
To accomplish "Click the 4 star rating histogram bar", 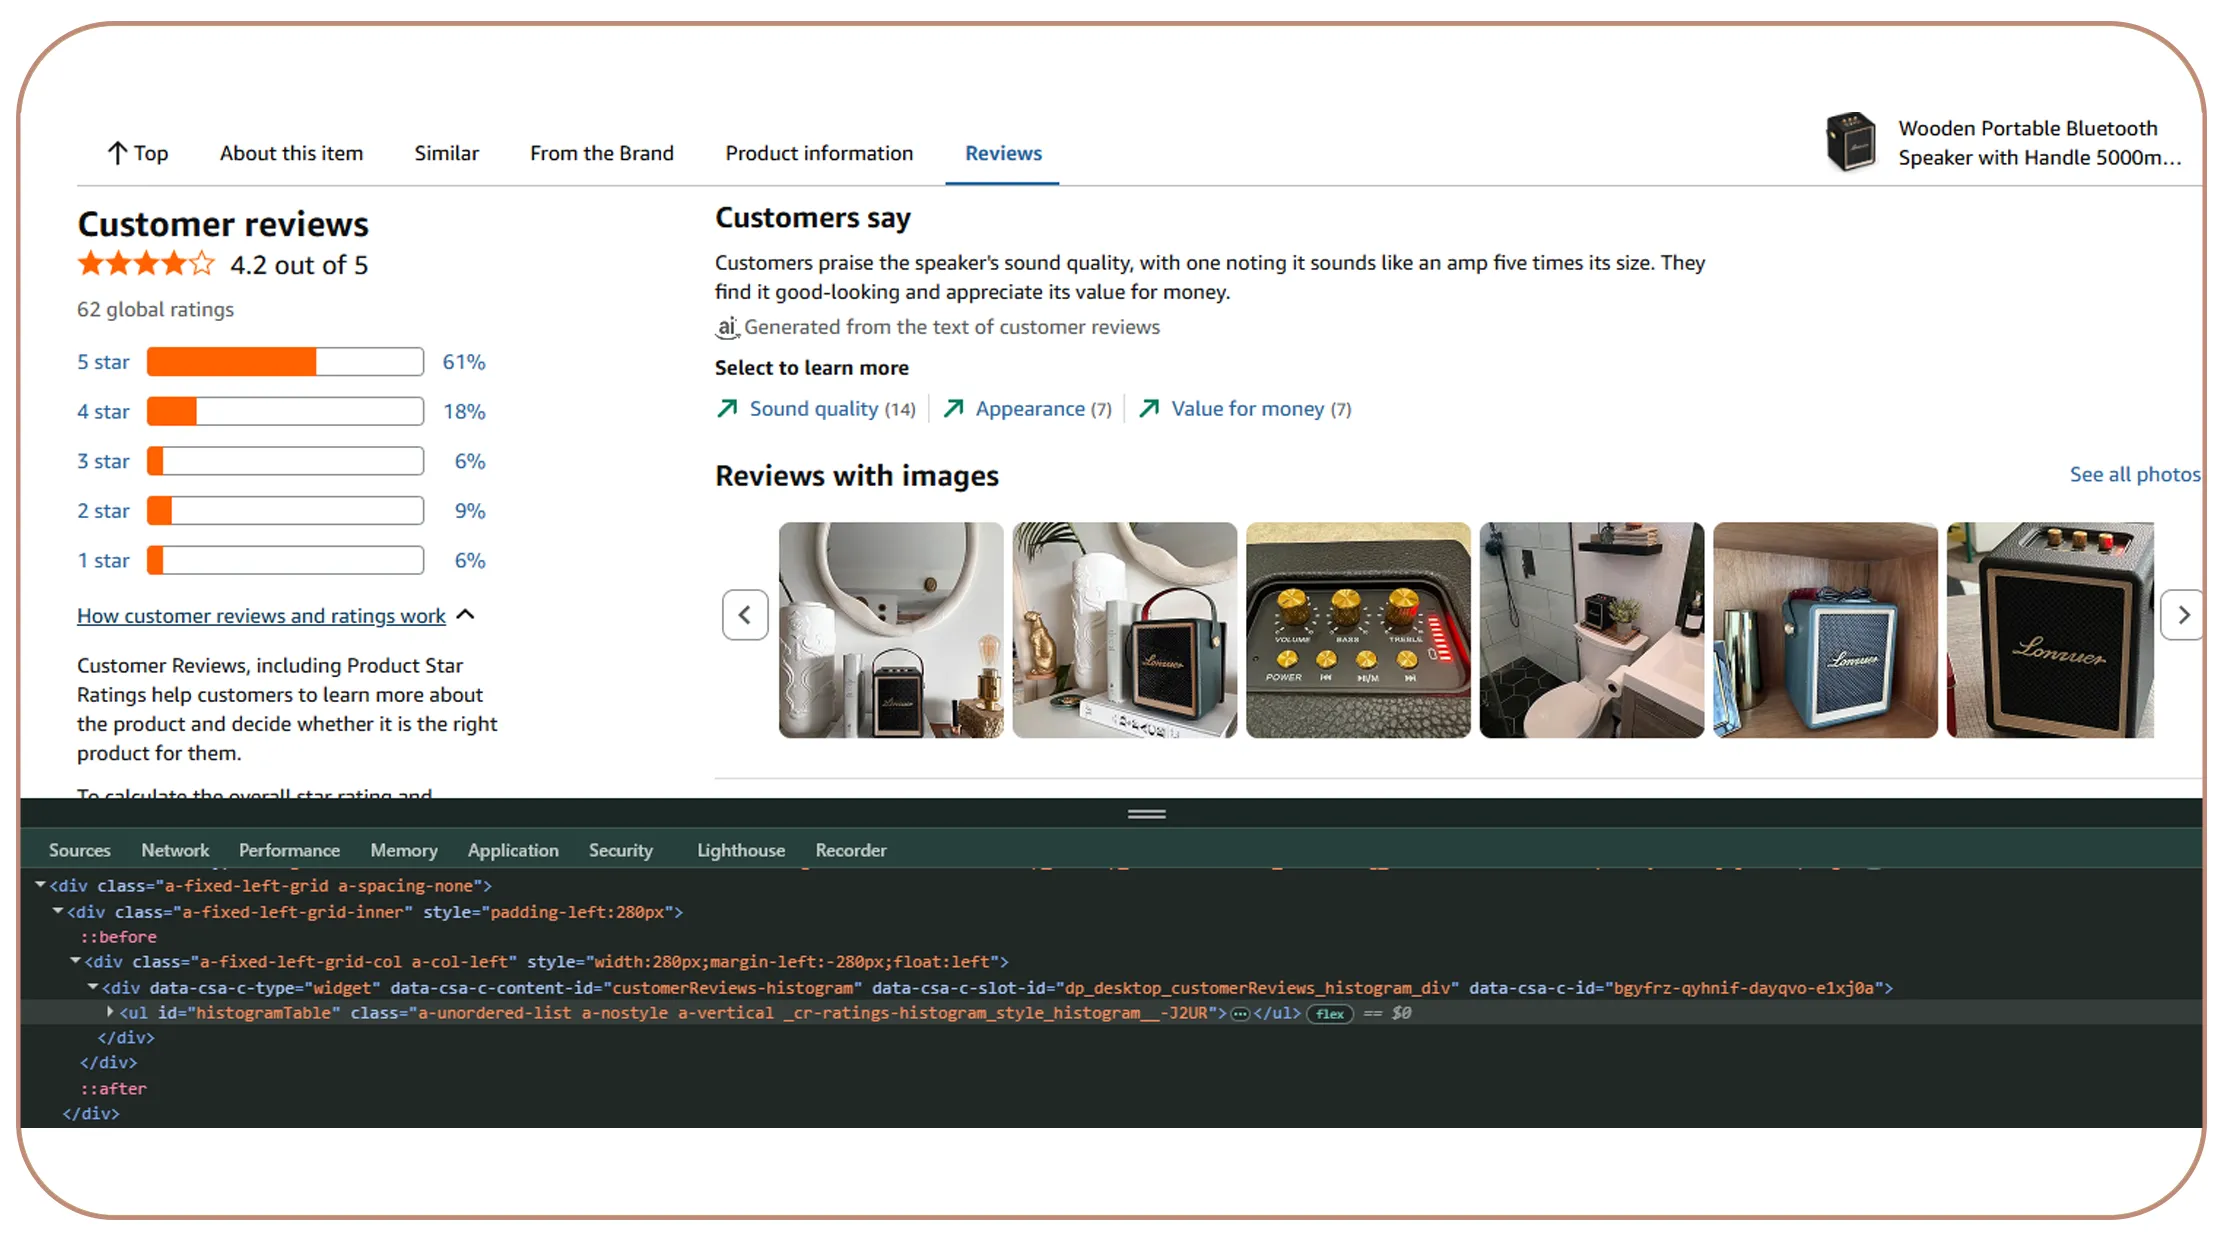I will pos(285,411).
